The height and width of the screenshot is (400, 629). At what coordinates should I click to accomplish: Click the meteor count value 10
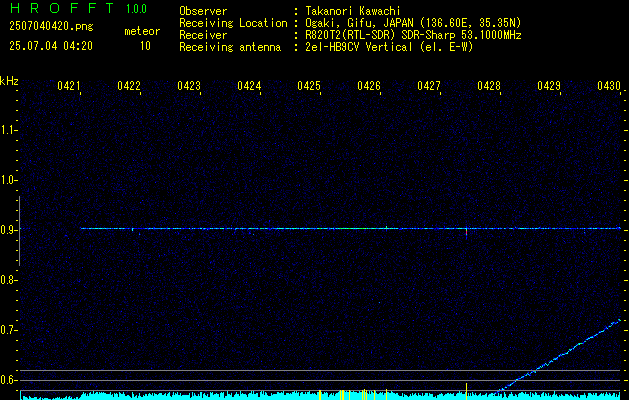145,46
